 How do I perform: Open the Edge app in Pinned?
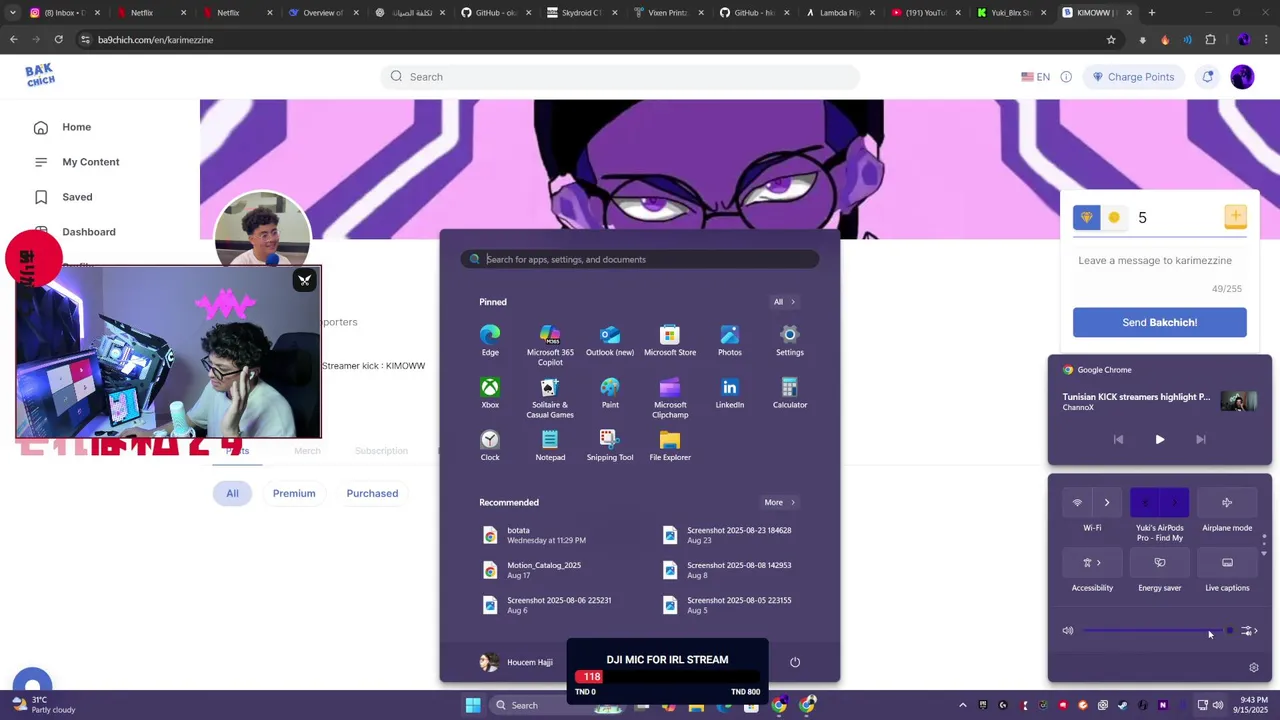tap(490, 340)
